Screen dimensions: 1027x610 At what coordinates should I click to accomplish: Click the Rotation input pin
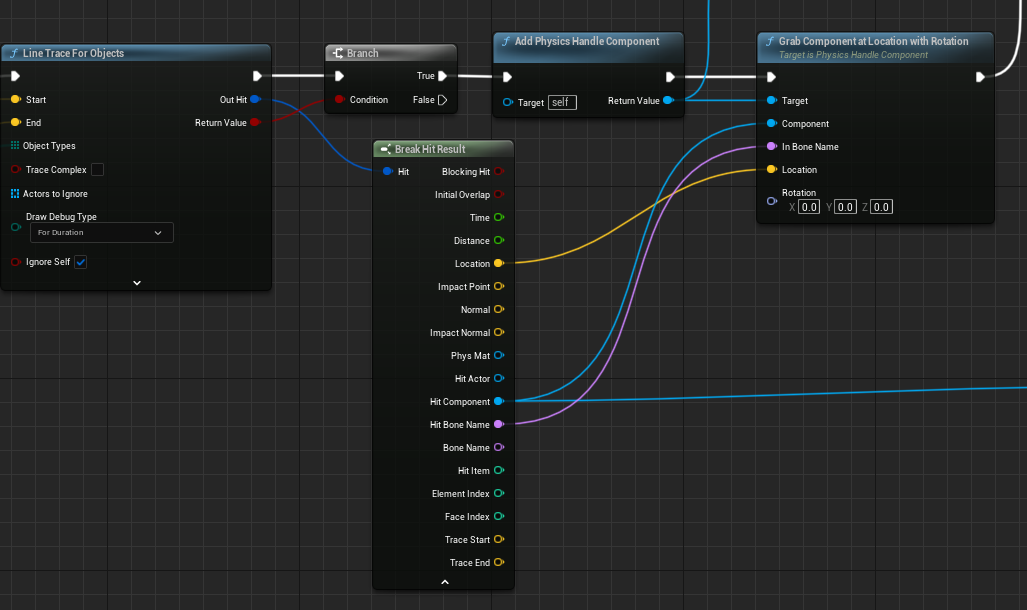pos(772,200)
